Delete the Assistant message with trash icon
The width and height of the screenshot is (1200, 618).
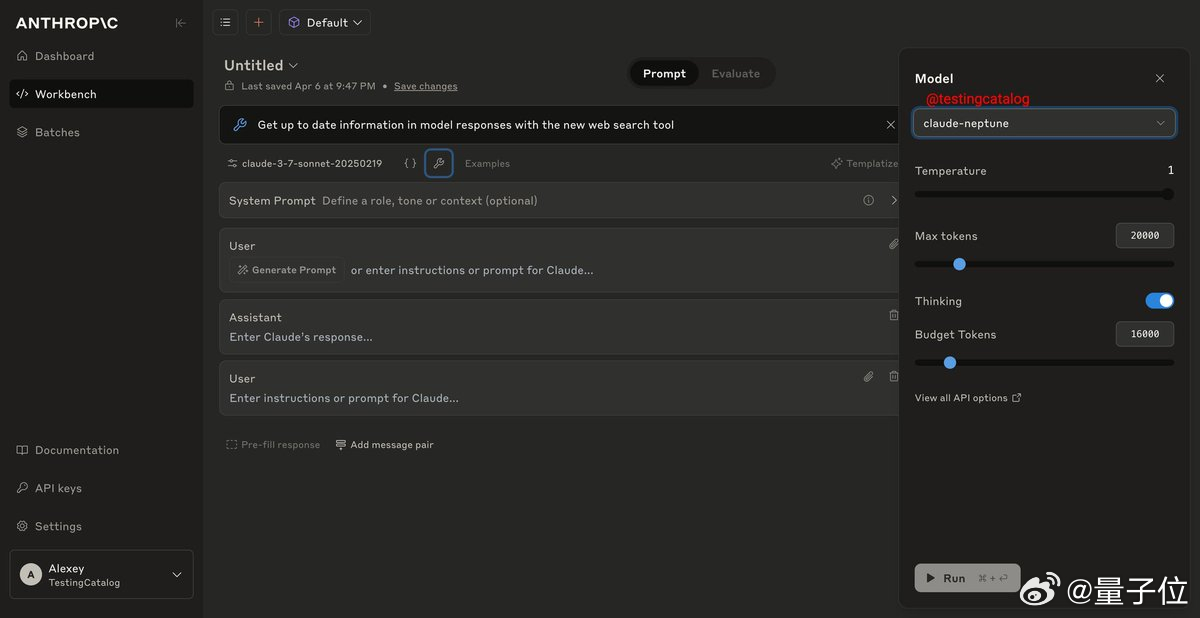pos(893,315)
